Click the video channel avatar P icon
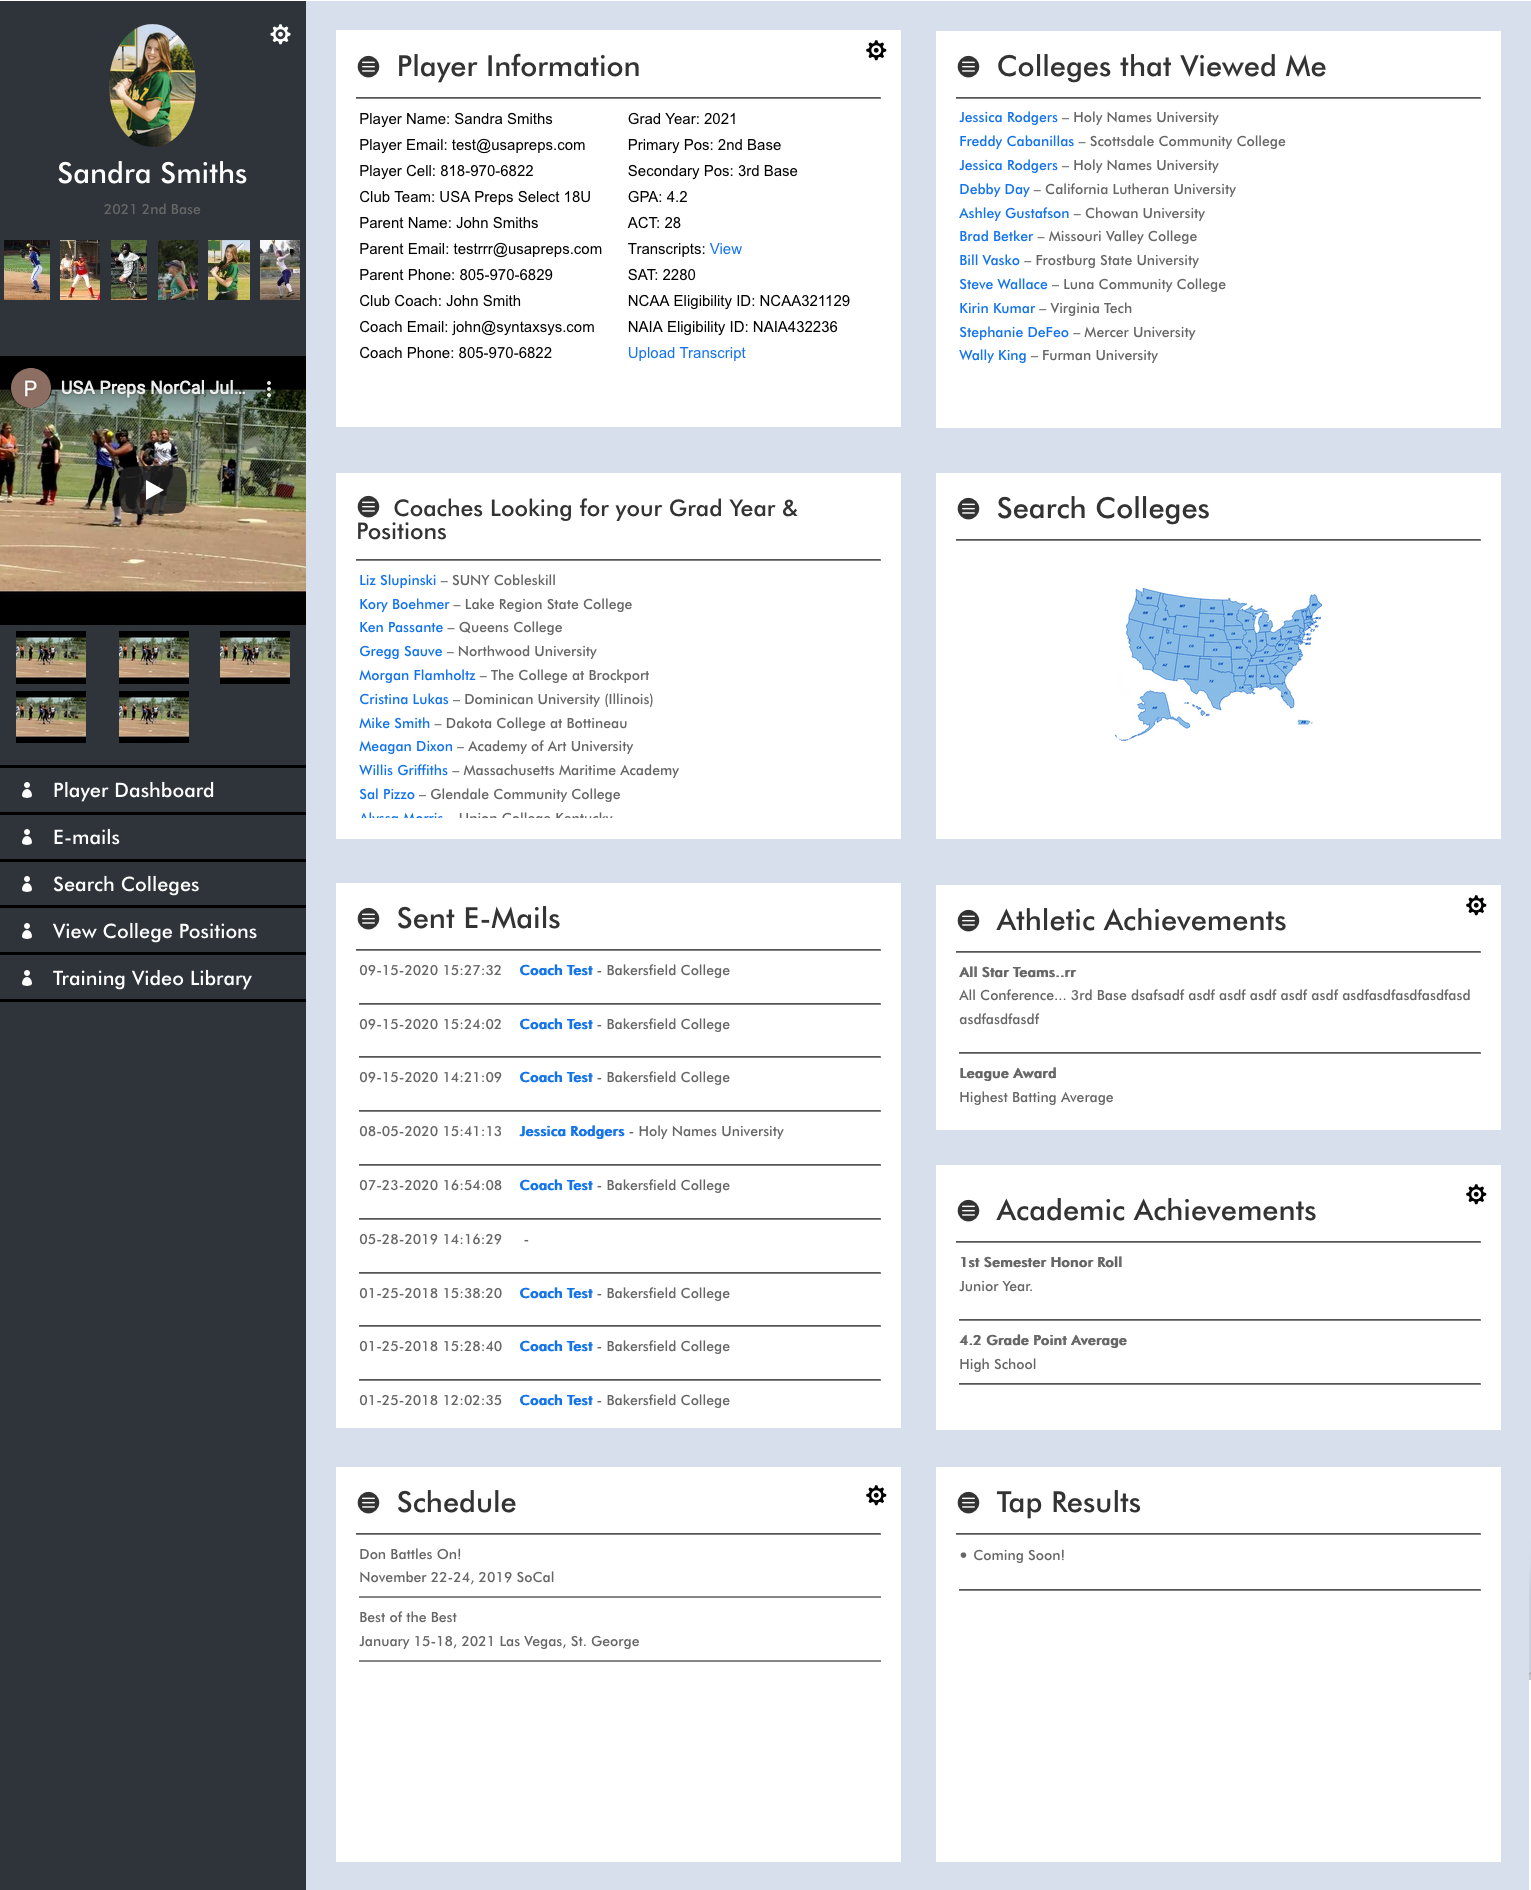Image resolution: width=1531 pixels, height=1890 pixels. pyautogui.click(x=31, y=387)
